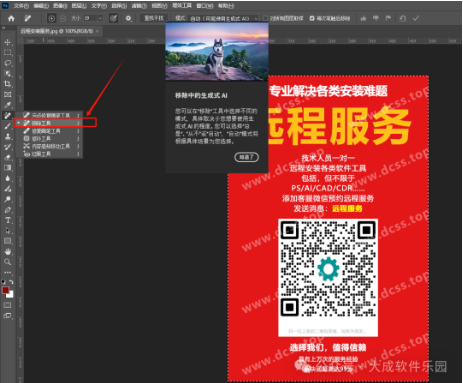Close the 远程安装服务.jpg document tab
Image resolution: width=463 pixels, height=383 pixels.
97,31
